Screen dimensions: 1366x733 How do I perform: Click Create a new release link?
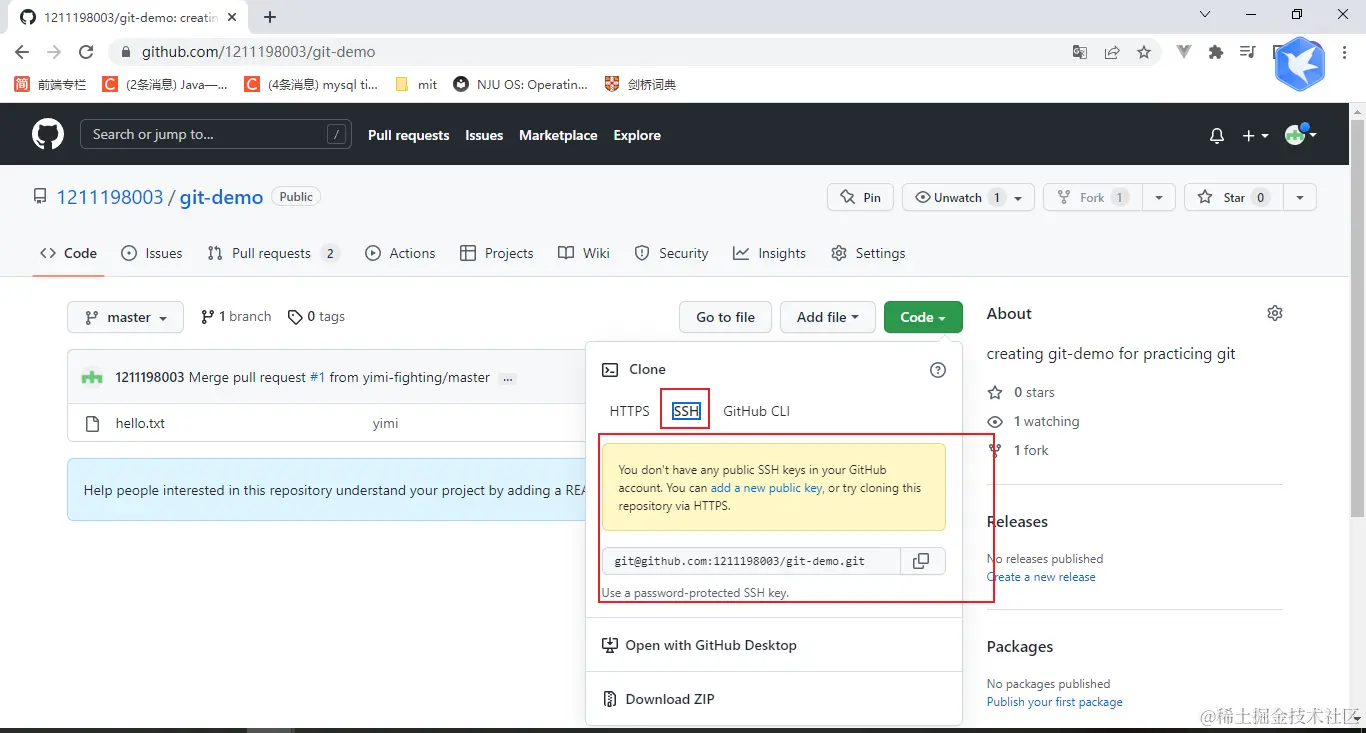tap(1041, 577)
